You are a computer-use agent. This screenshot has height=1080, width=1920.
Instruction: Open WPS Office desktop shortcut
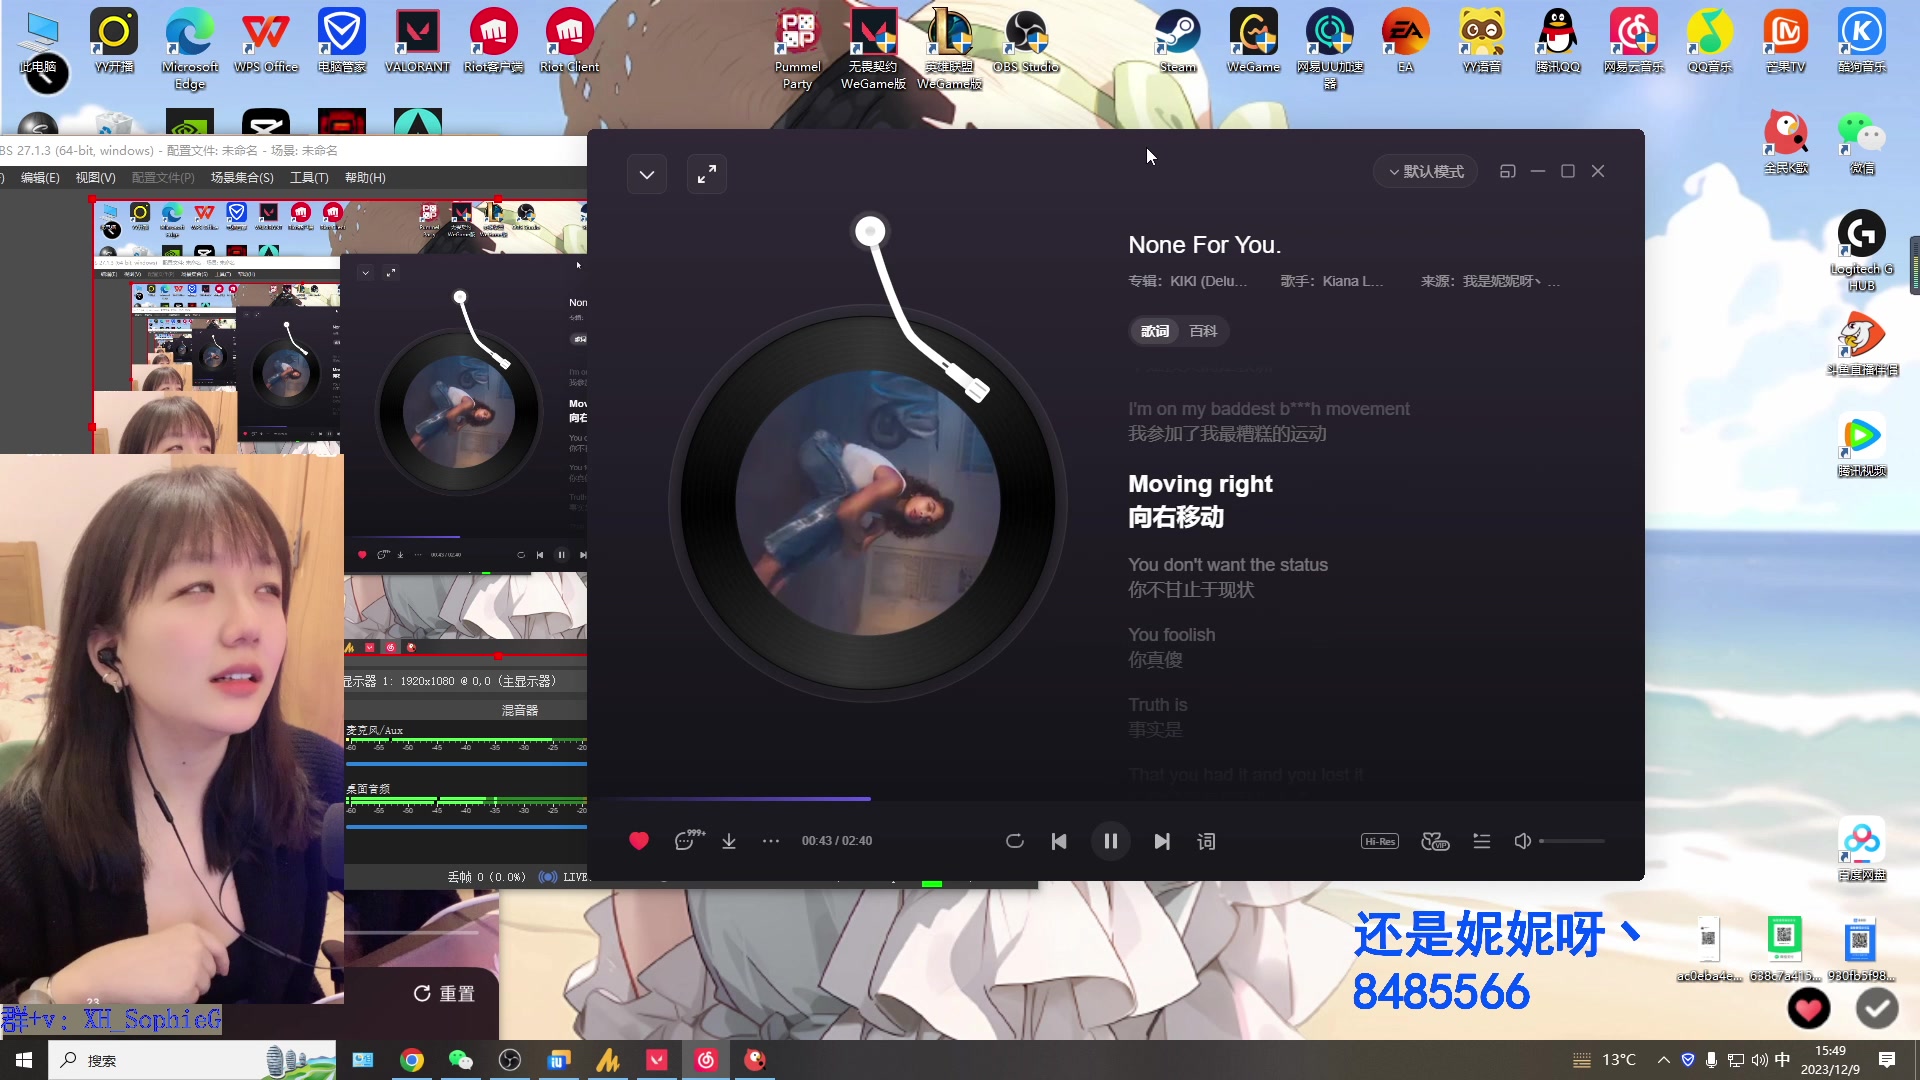266,42
